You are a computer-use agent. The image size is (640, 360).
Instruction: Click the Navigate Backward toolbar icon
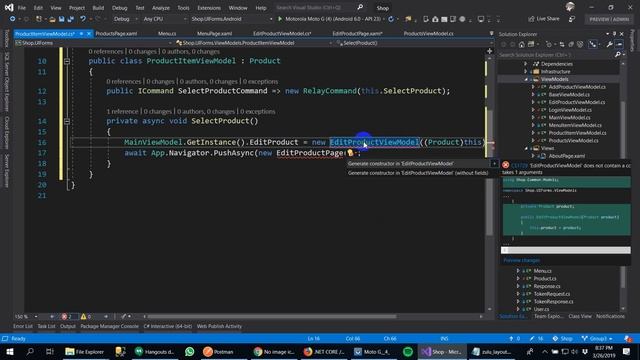tap(13, 19)
